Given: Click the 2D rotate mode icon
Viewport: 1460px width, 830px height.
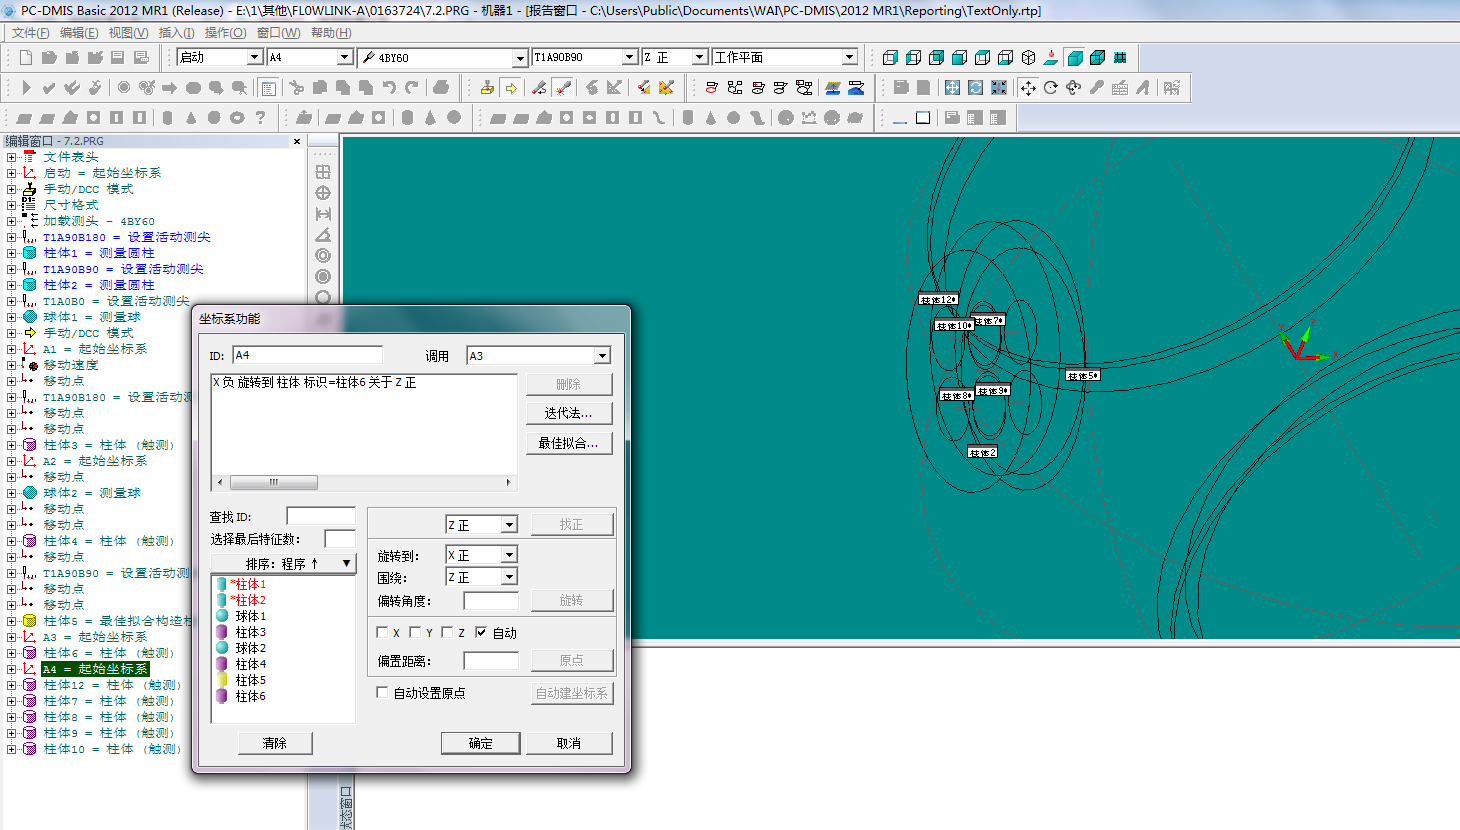Looking at the screenshot, I should (x=1051, y=88).
